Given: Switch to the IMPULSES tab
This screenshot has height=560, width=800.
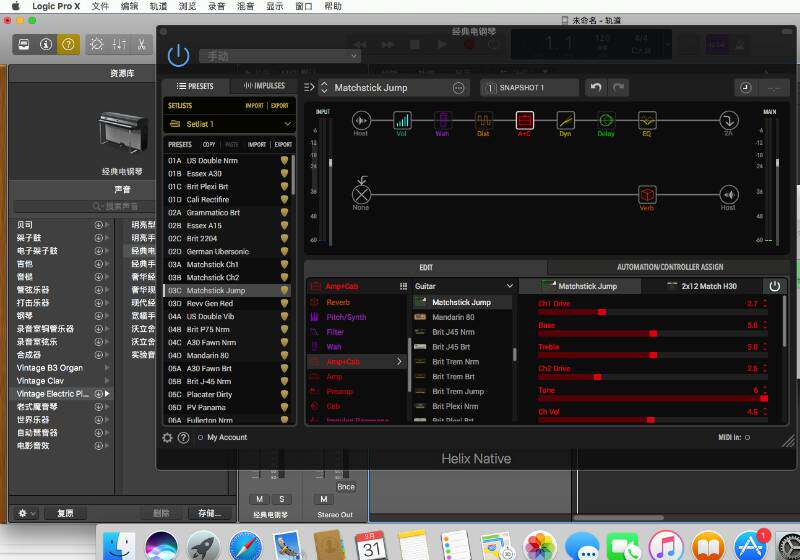Looking at the screenshot, I should (x=264, y=86).
